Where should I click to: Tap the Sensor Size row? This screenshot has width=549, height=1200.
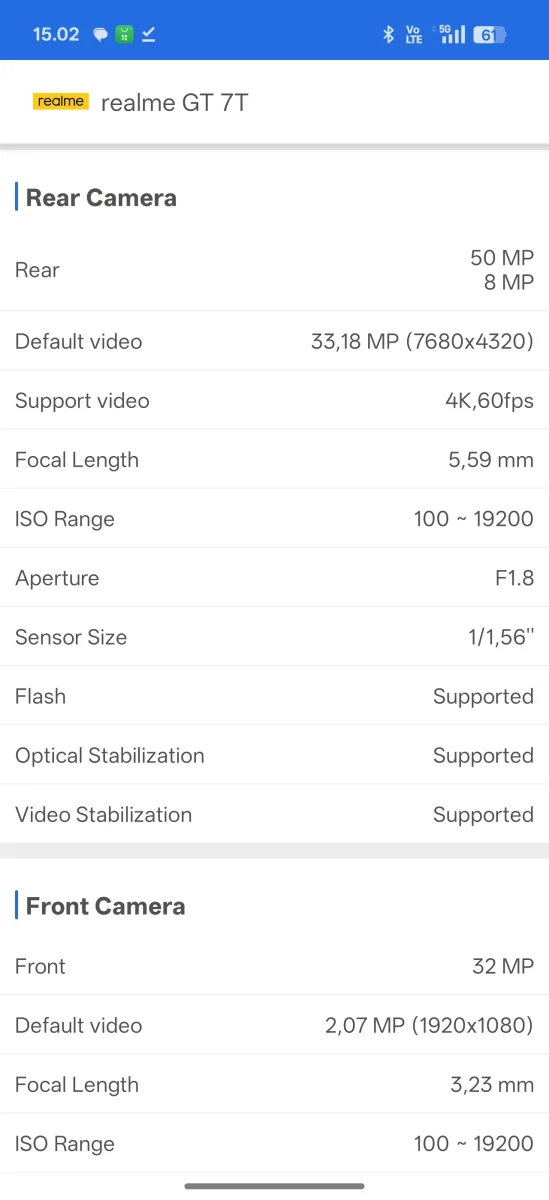click(274, 636)
